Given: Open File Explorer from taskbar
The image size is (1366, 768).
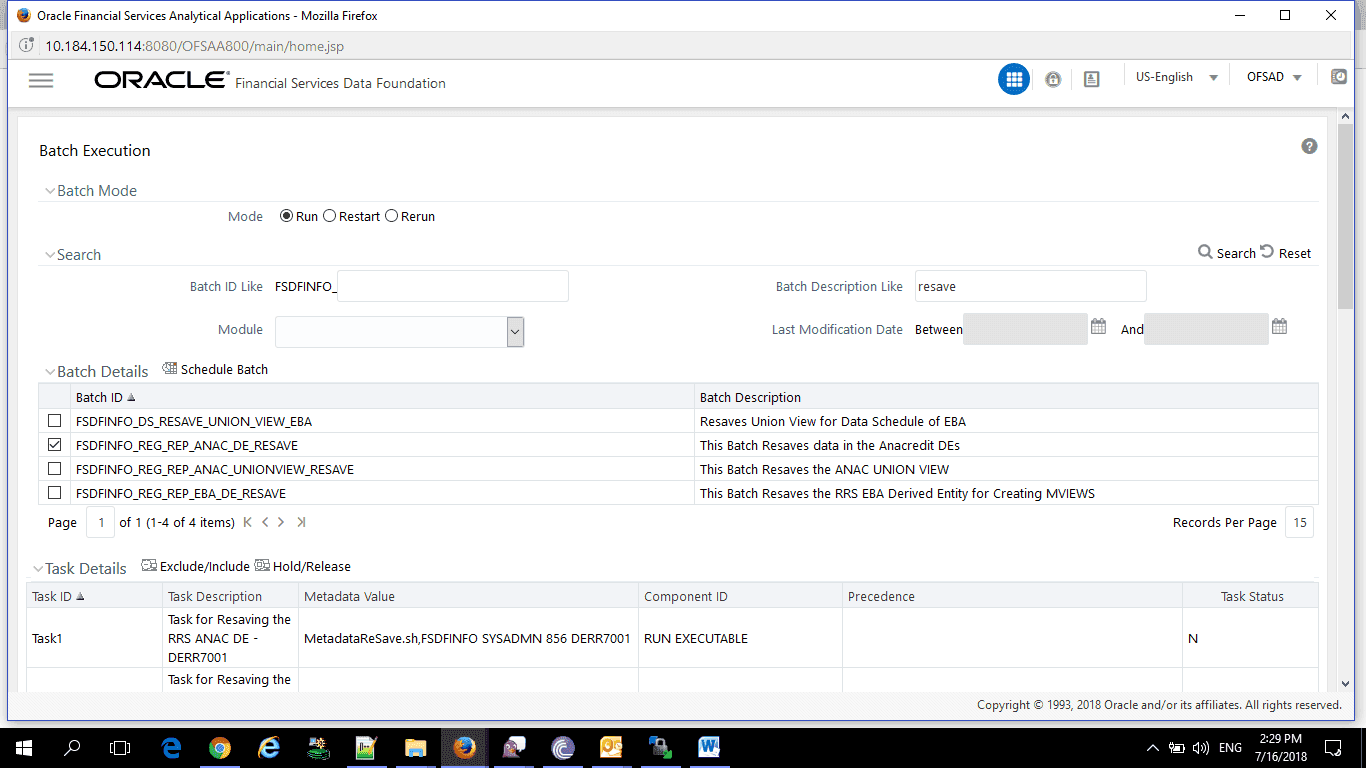Looking at the screenshot, I should [x=415, y=747].
